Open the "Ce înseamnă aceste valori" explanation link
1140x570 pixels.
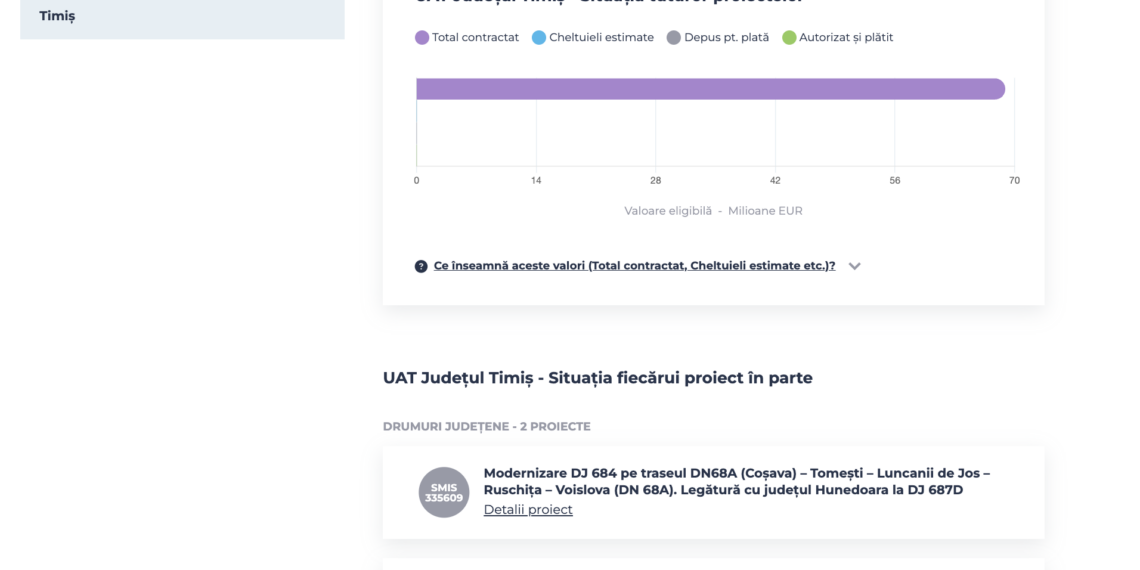[634, 266]
